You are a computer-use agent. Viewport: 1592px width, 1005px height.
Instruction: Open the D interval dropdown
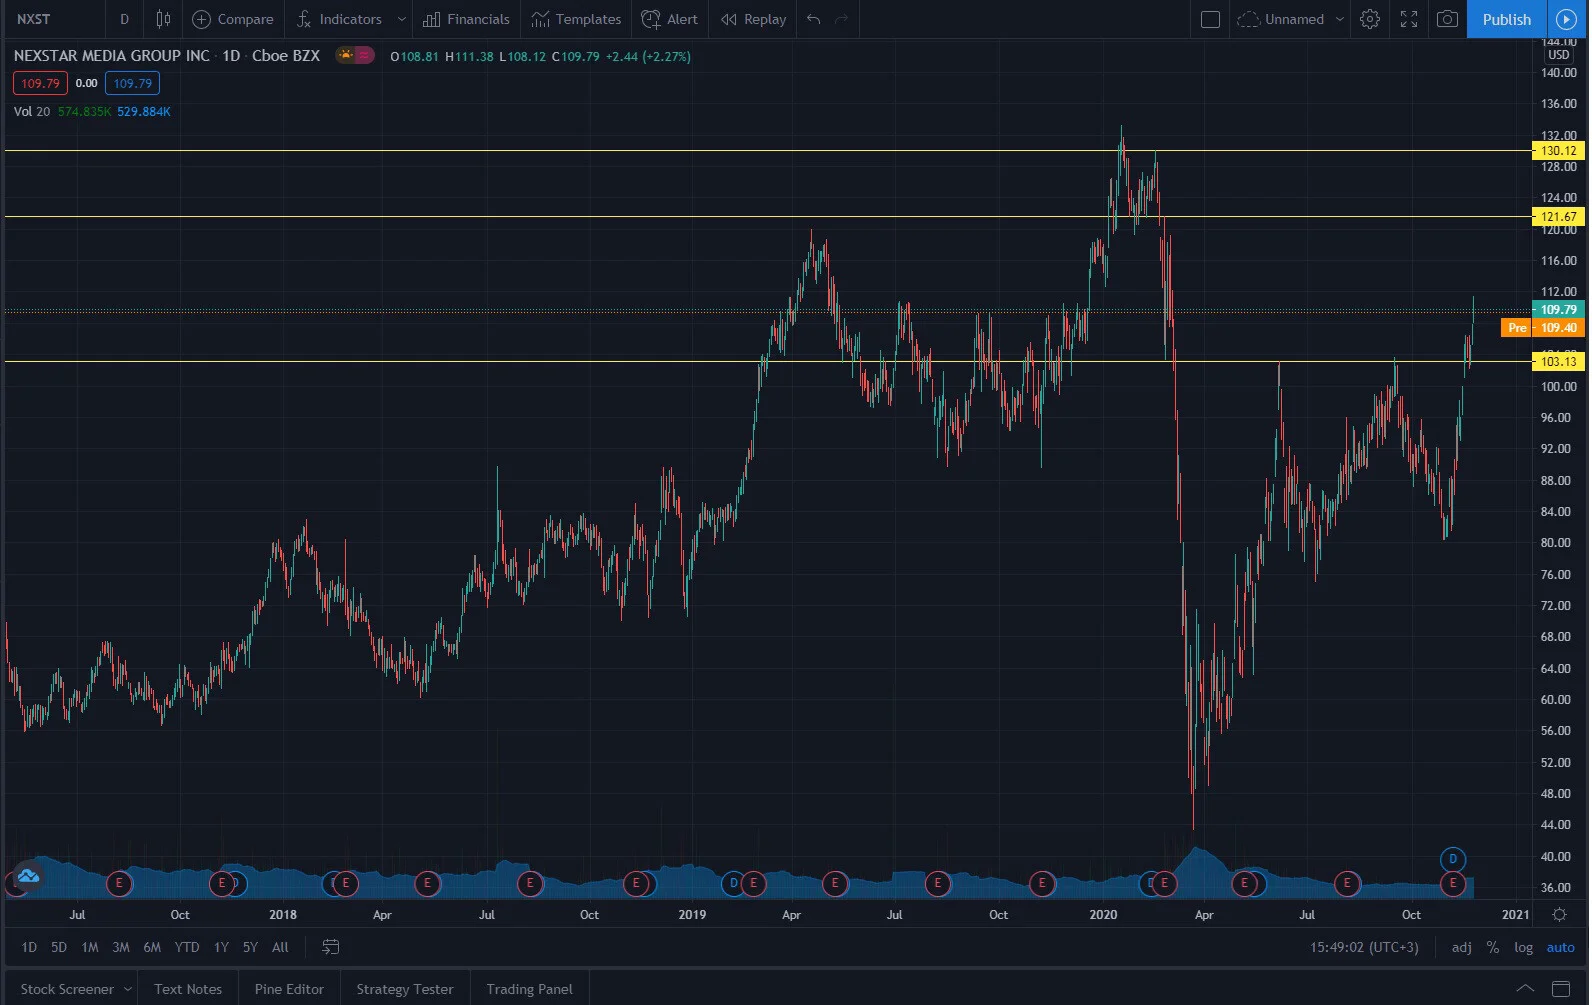tap(124, 19)
